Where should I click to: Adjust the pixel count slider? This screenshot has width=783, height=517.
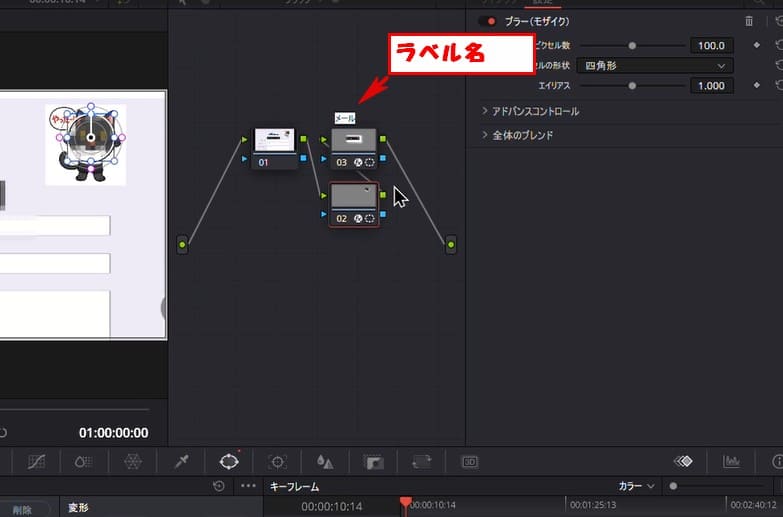[x=632, y=45]
